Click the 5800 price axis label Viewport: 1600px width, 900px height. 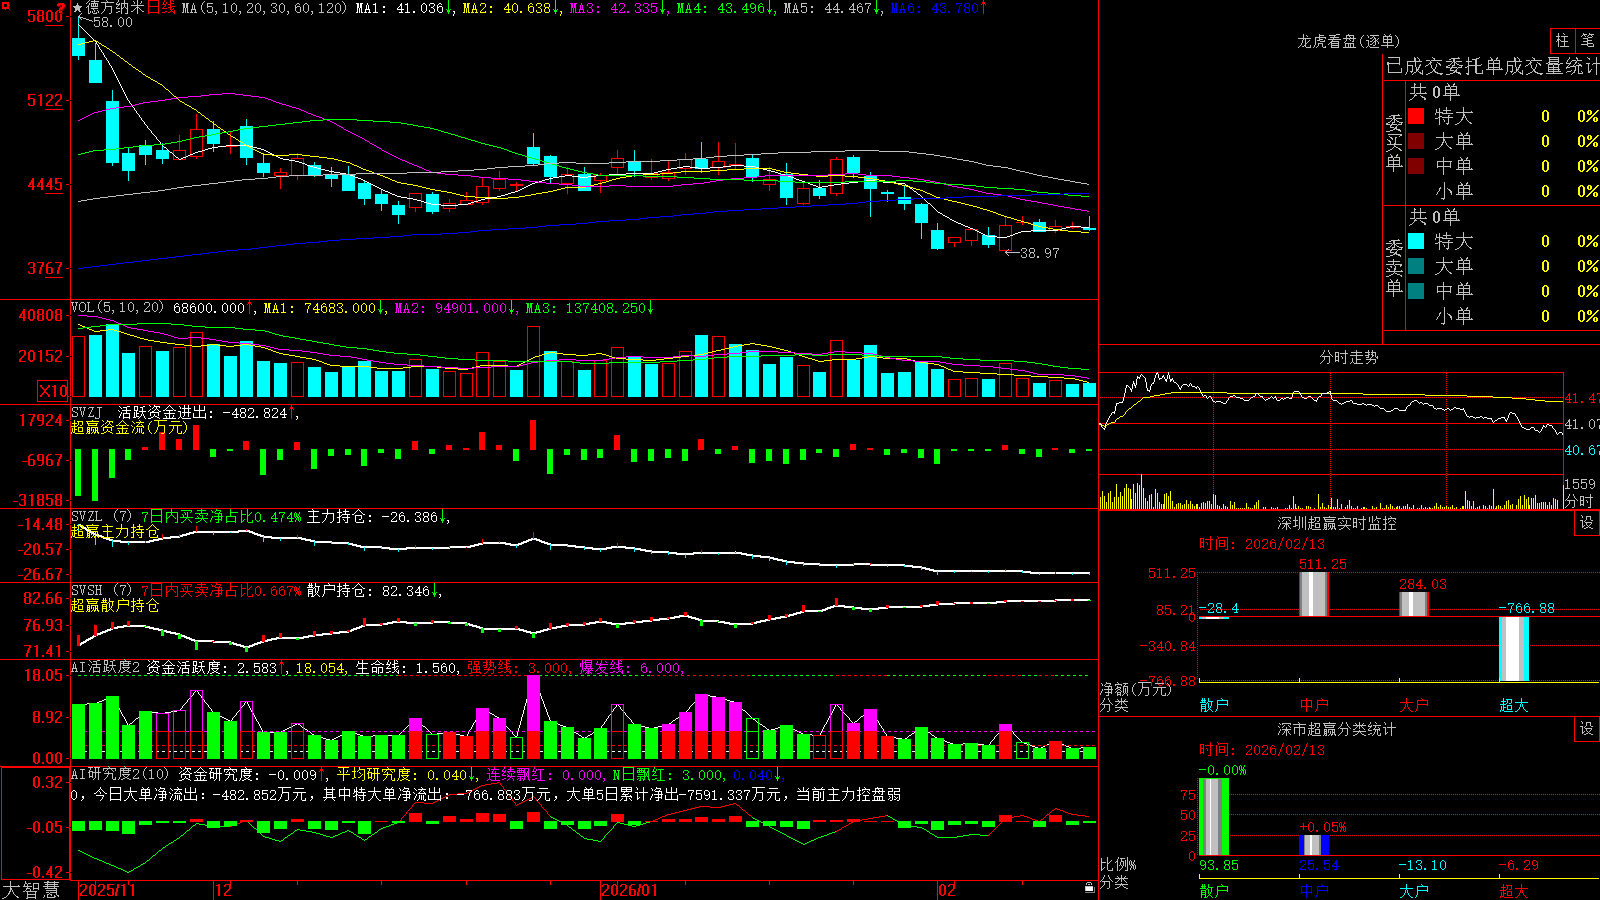point(45,16)
